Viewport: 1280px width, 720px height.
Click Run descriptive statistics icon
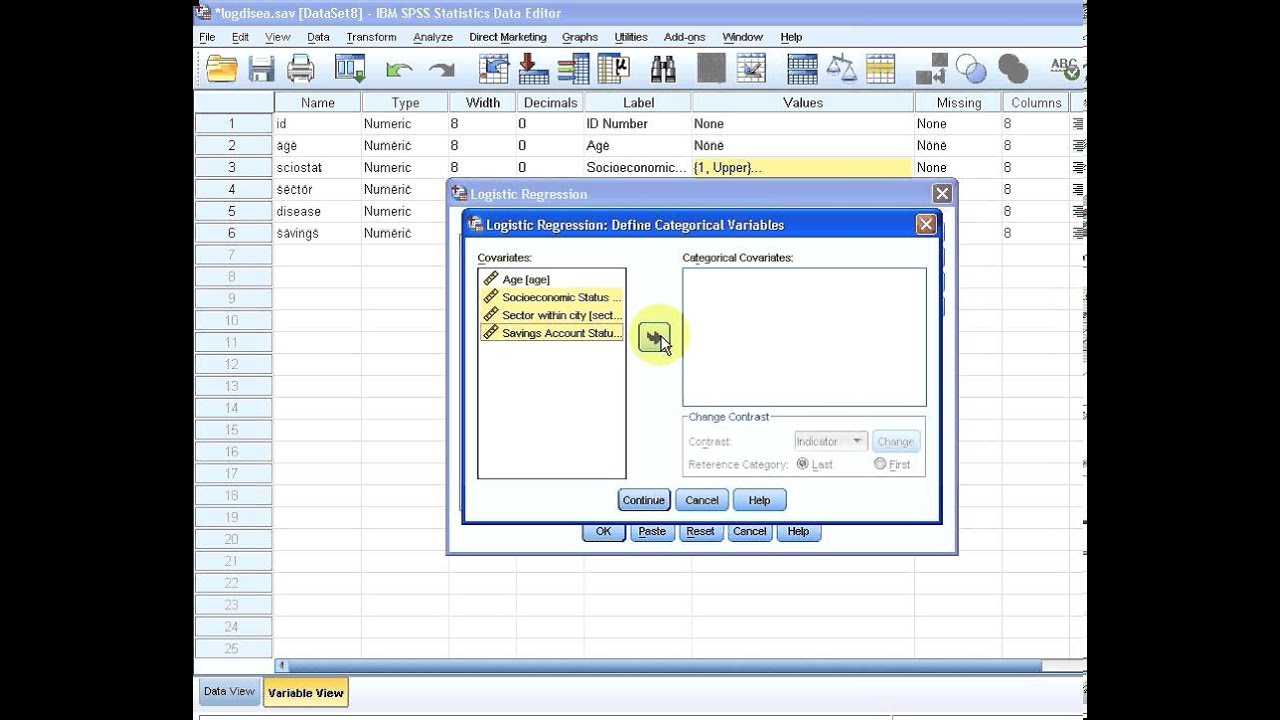[x=613, y=68]
